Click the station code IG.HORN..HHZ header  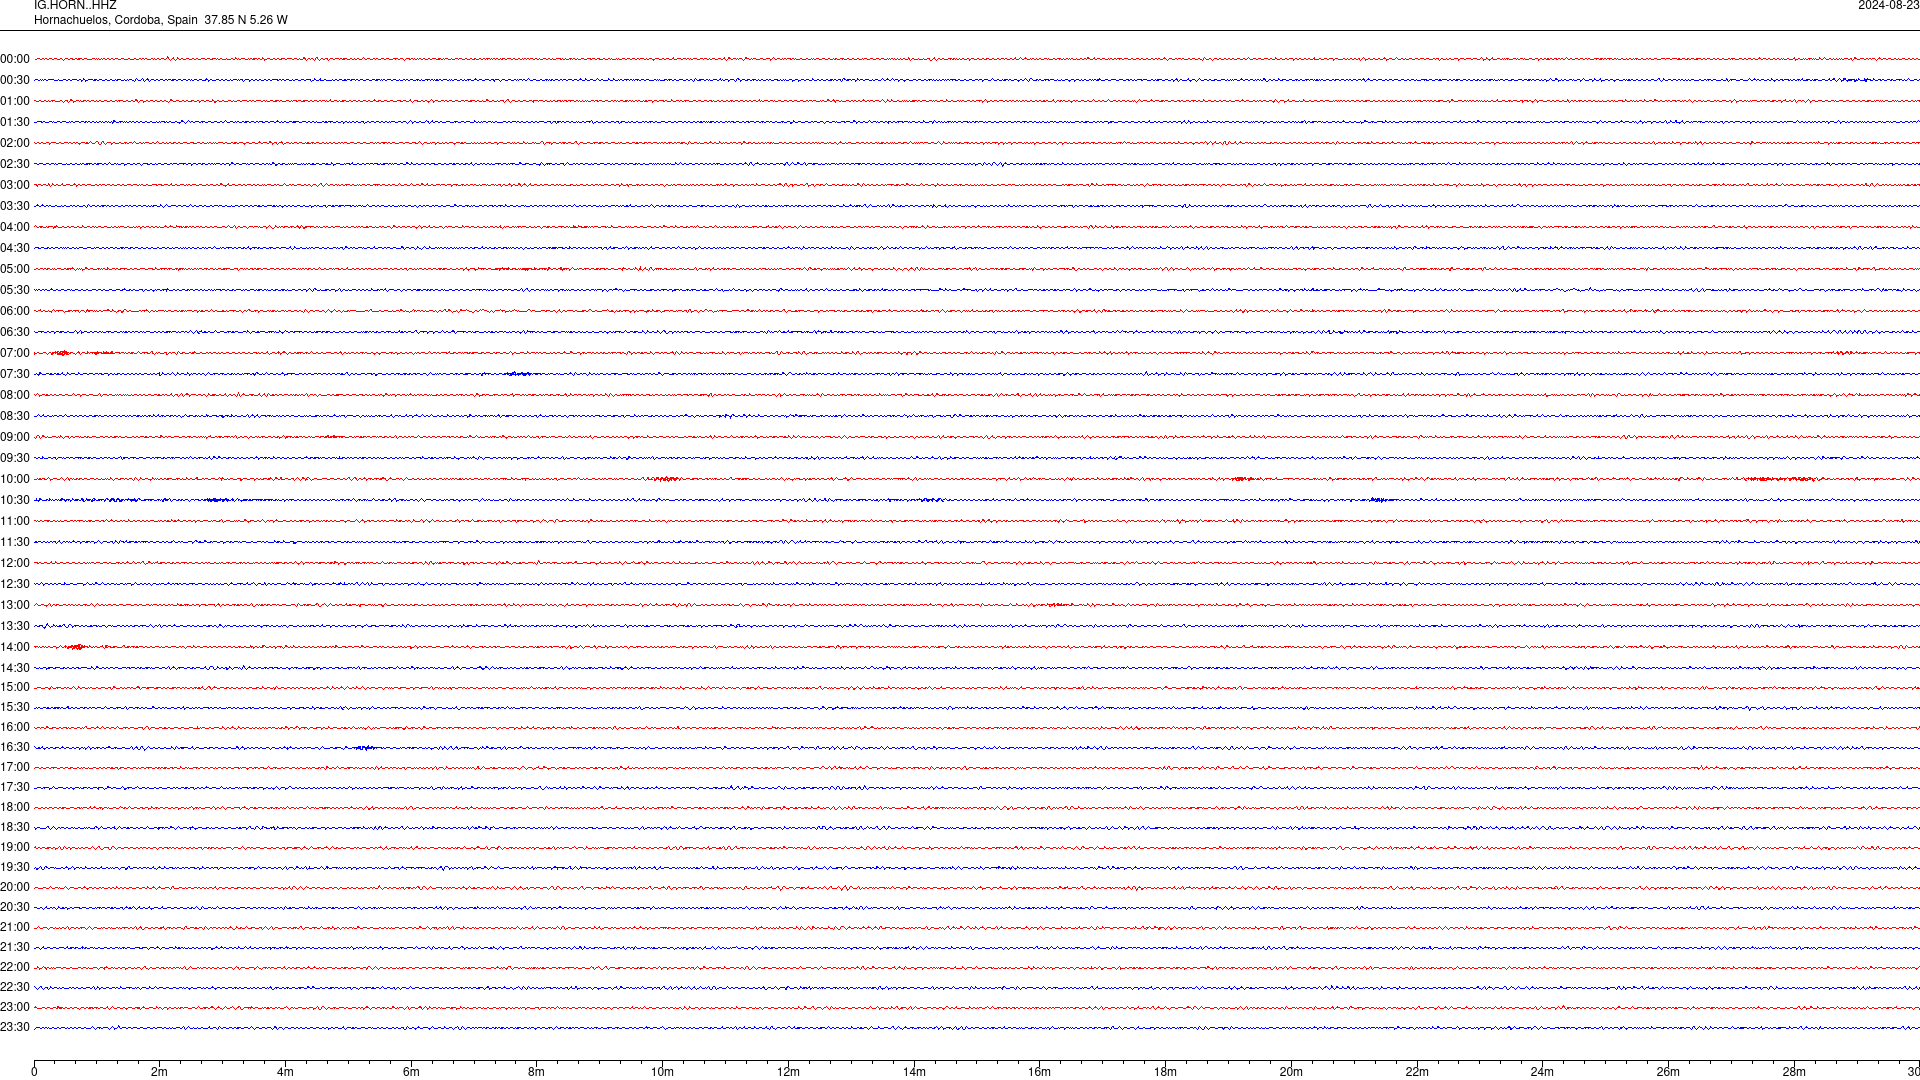[x=75, y=6]
